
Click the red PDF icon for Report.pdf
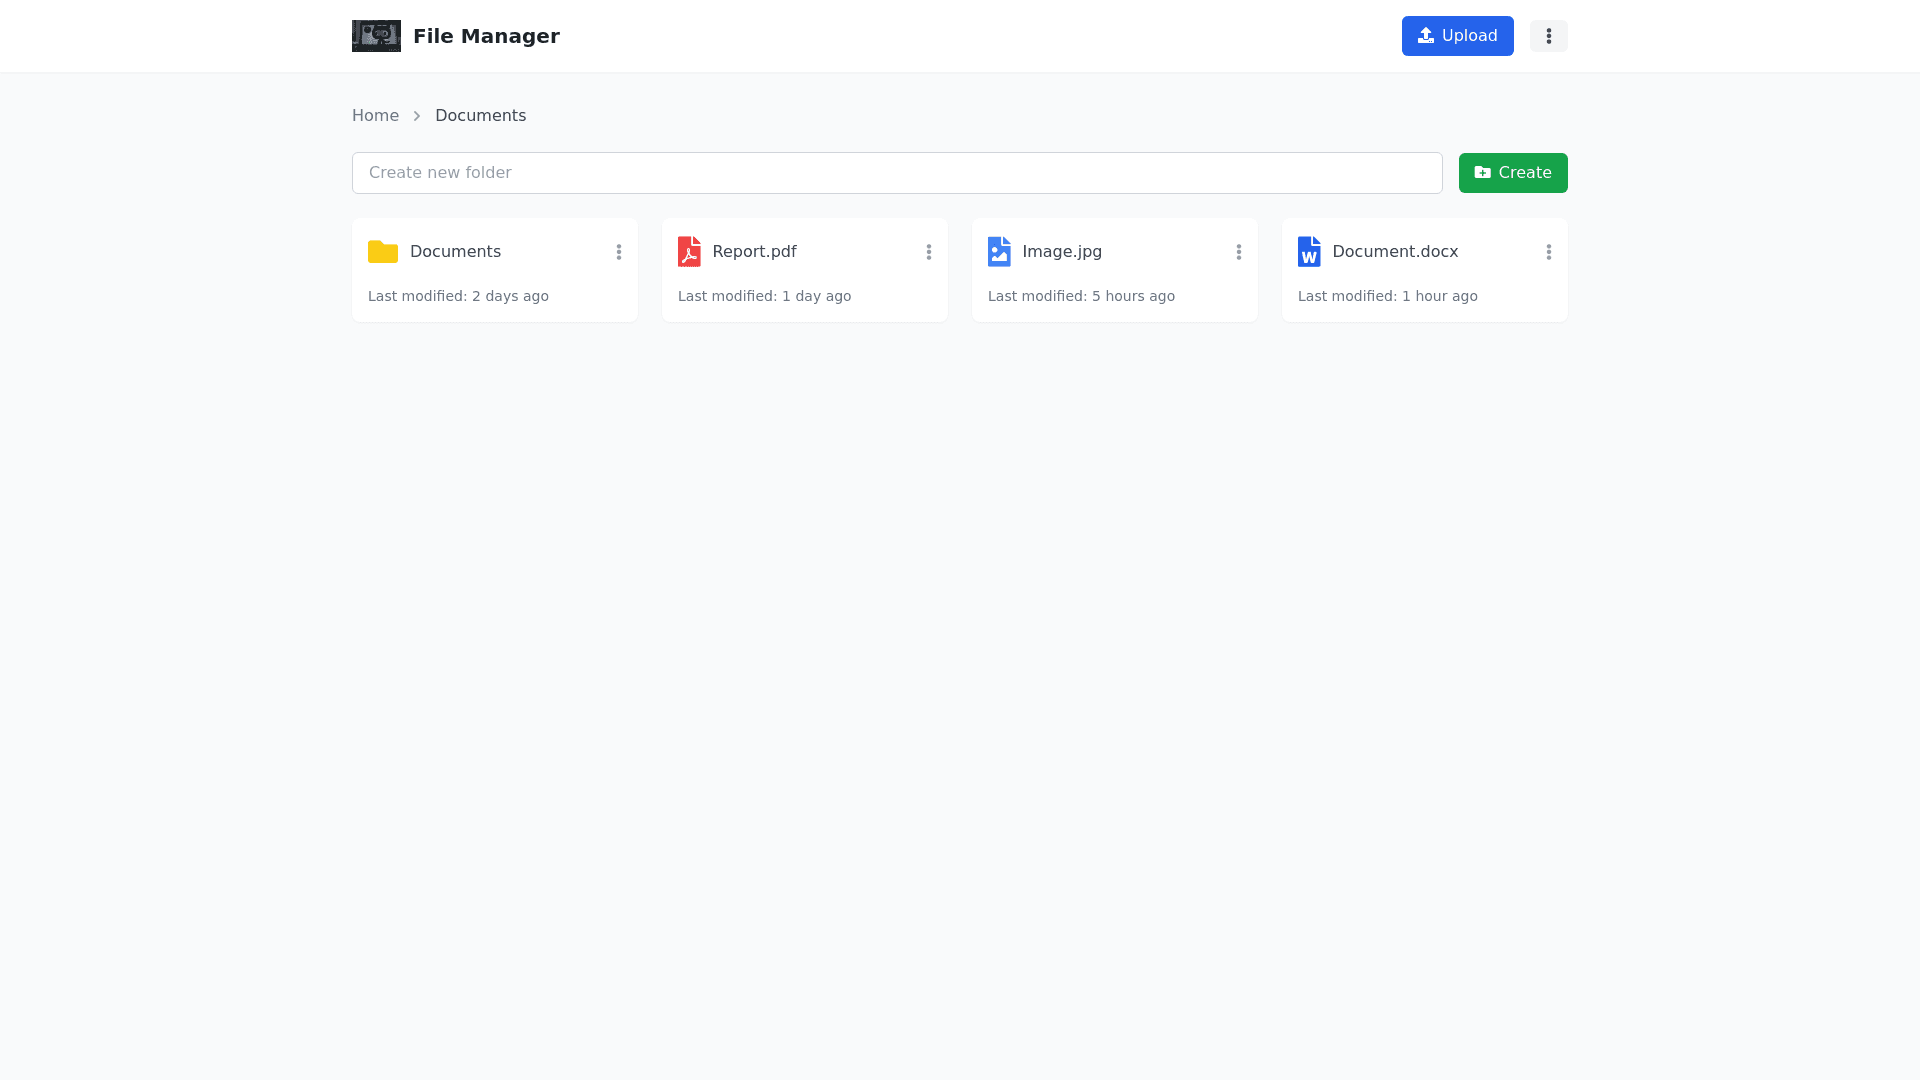pos(689,252)
